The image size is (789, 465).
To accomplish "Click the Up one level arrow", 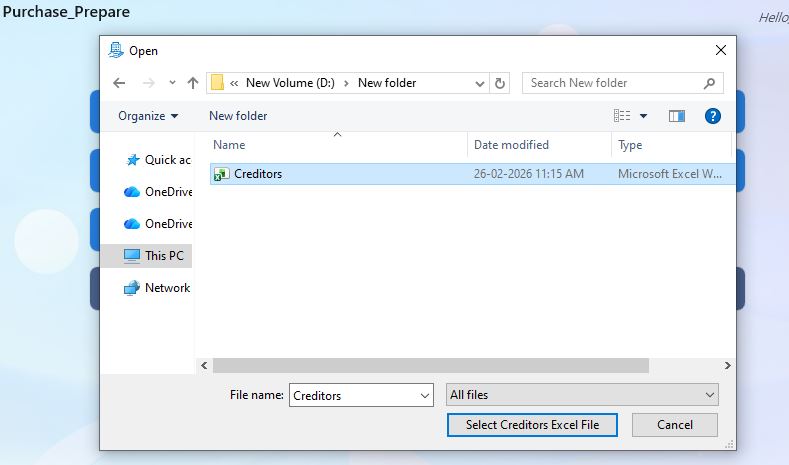I will [x=193, y=83].
